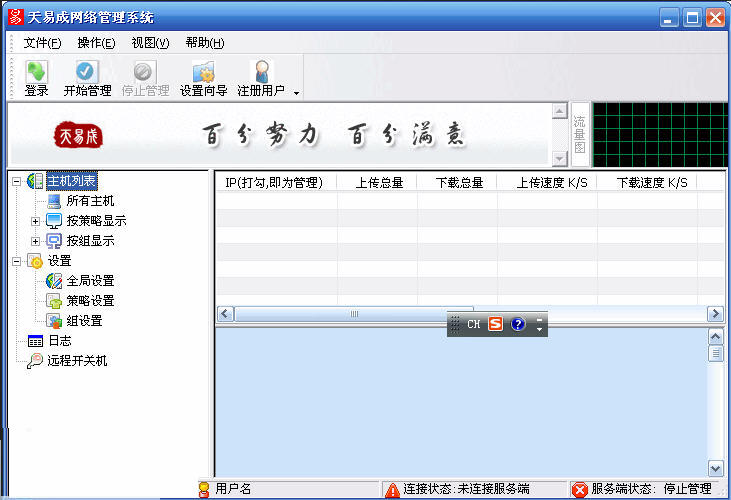Click the 主机列表 globe icon
This screenshot has width=731, height=500.
click(x=35, y=181)
